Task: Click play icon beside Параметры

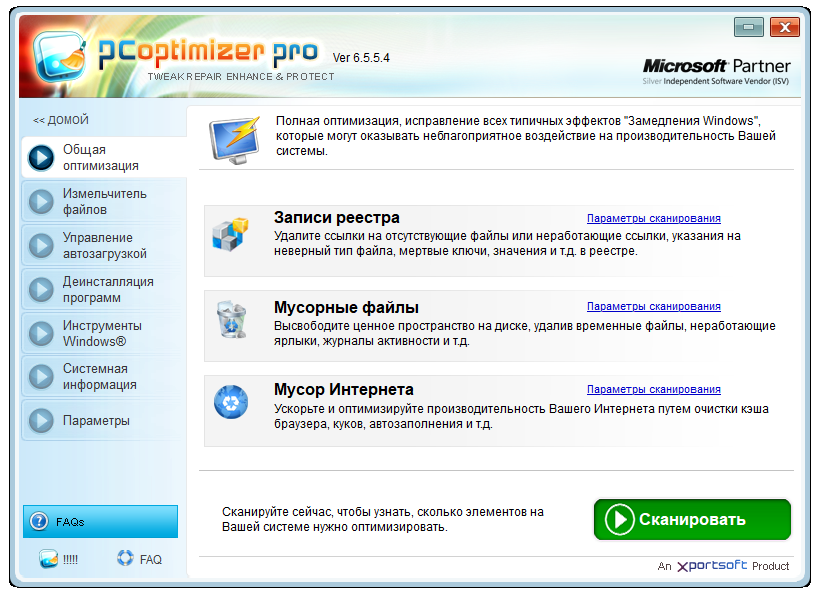Action: pyautogui.click(x=41, y=421)
